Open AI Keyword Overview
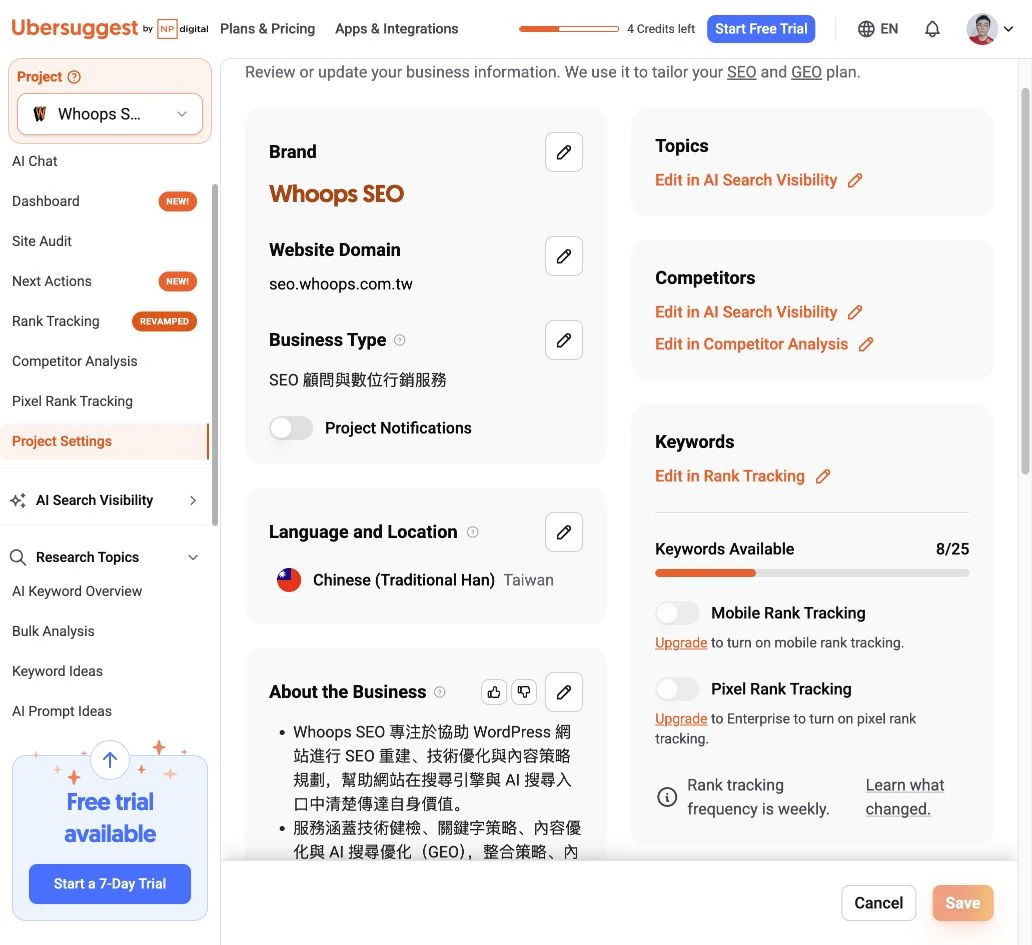 click(77, 591)
